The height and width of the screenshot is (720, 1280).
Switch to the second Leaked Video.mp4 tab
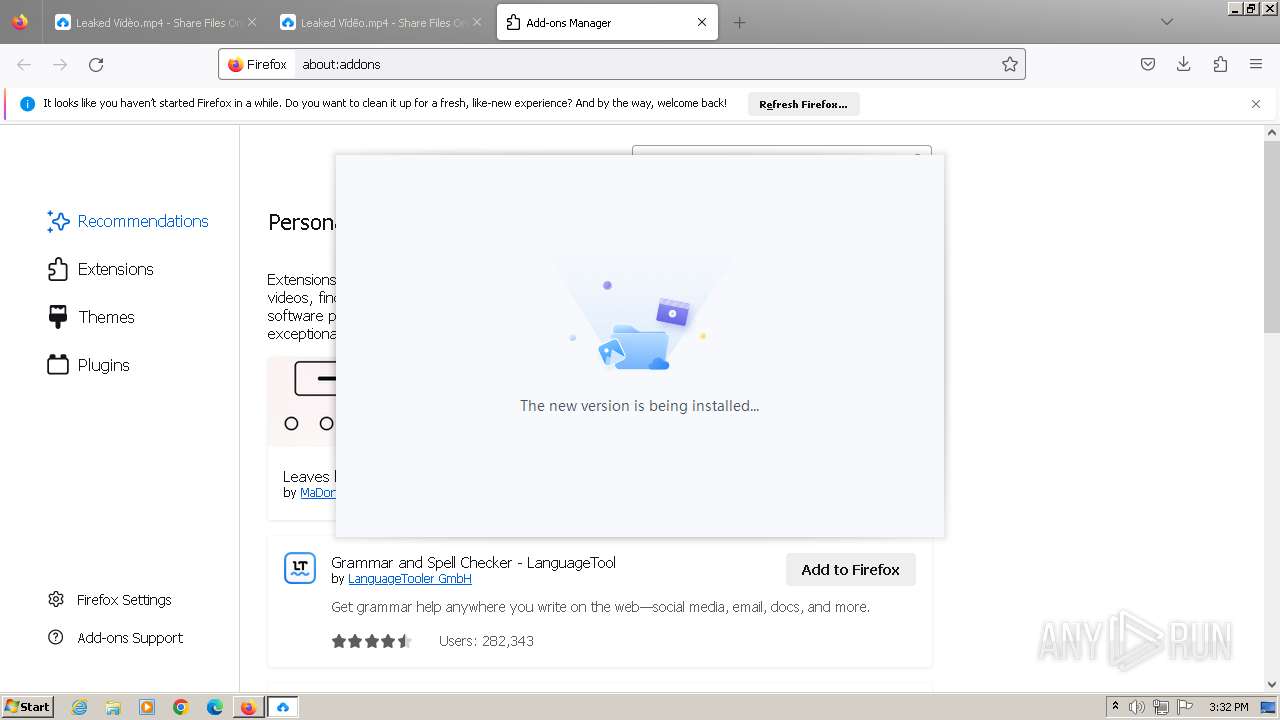[375, 22]
